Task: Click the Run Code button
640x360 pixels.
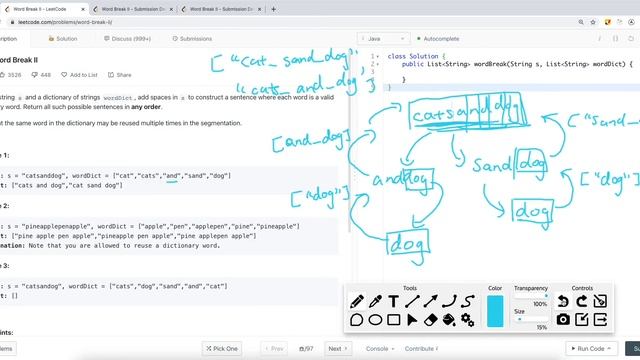Action: click(x=591, y=349)
